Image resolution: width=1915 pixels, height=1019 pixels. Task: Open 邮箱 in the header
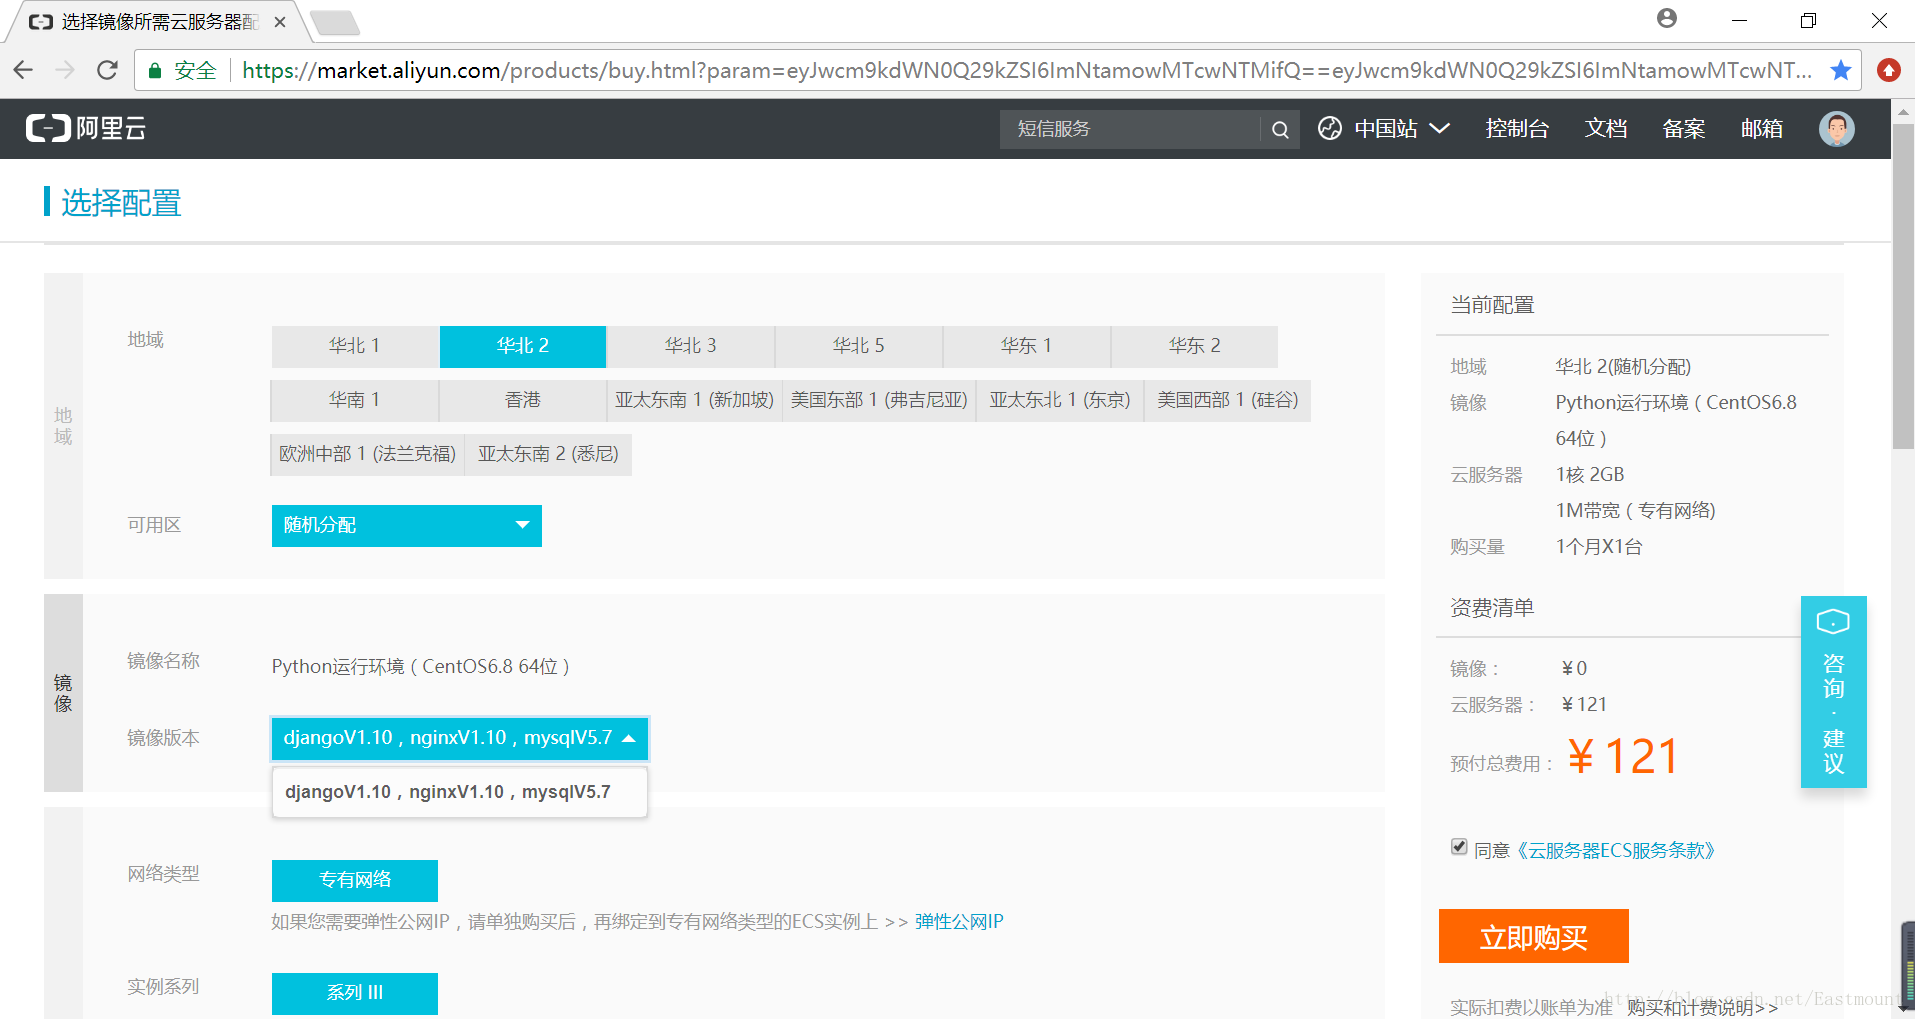click(1762, 128)
